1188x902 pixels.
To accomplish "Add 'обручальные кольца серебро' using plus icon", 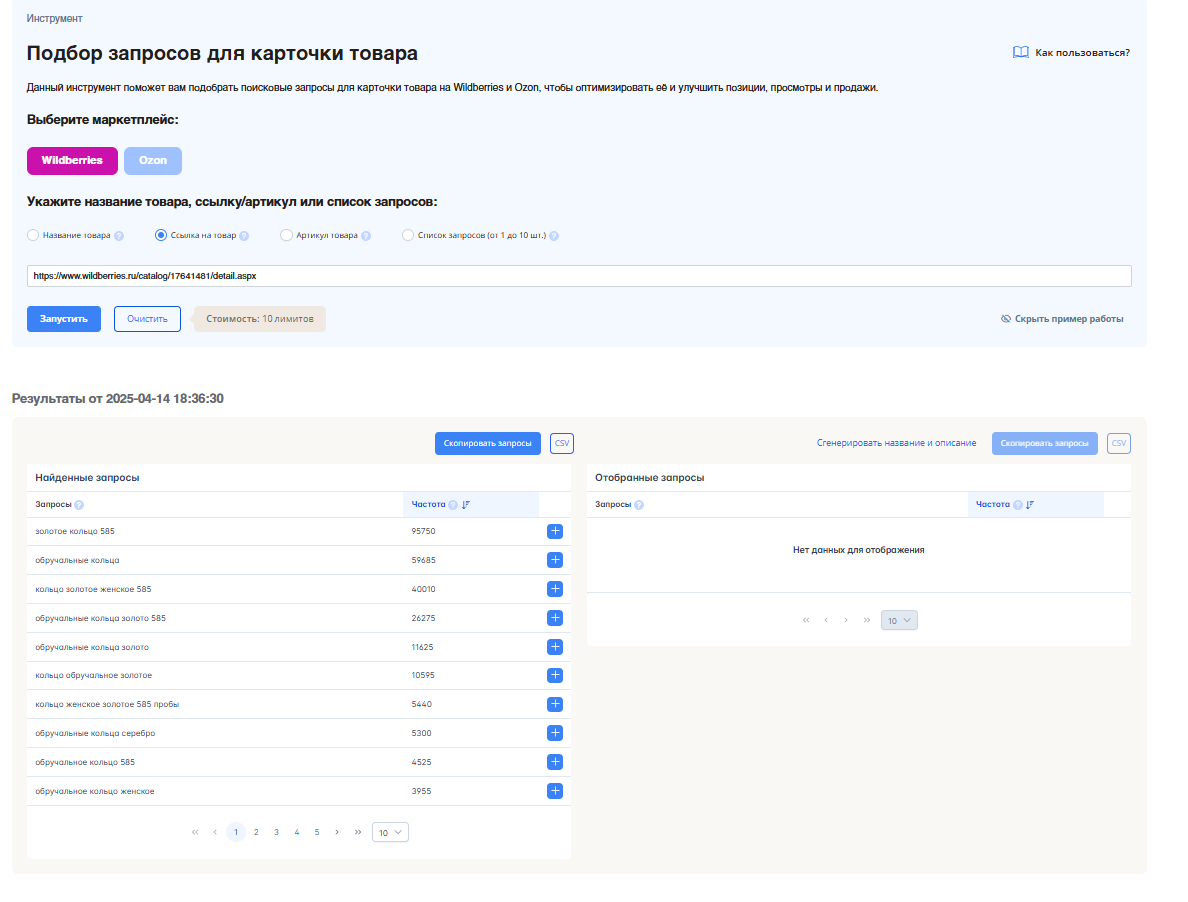I will [555, 733].
